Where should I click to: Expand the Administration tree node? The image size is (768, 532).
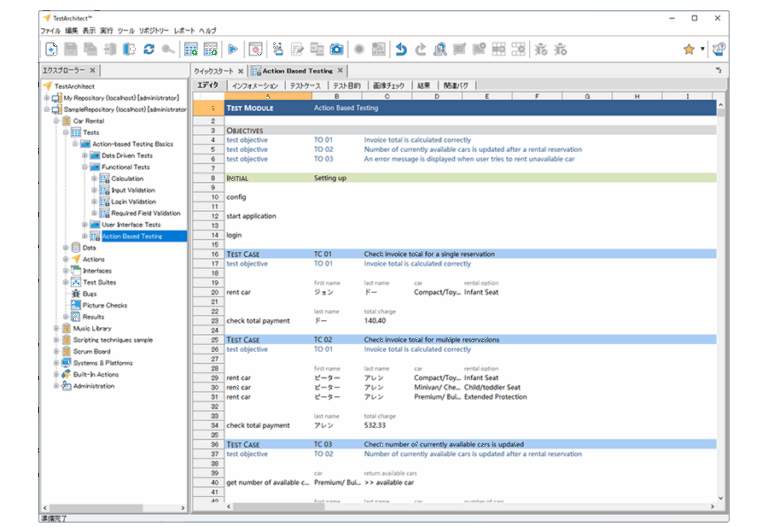tap(56, 386)
